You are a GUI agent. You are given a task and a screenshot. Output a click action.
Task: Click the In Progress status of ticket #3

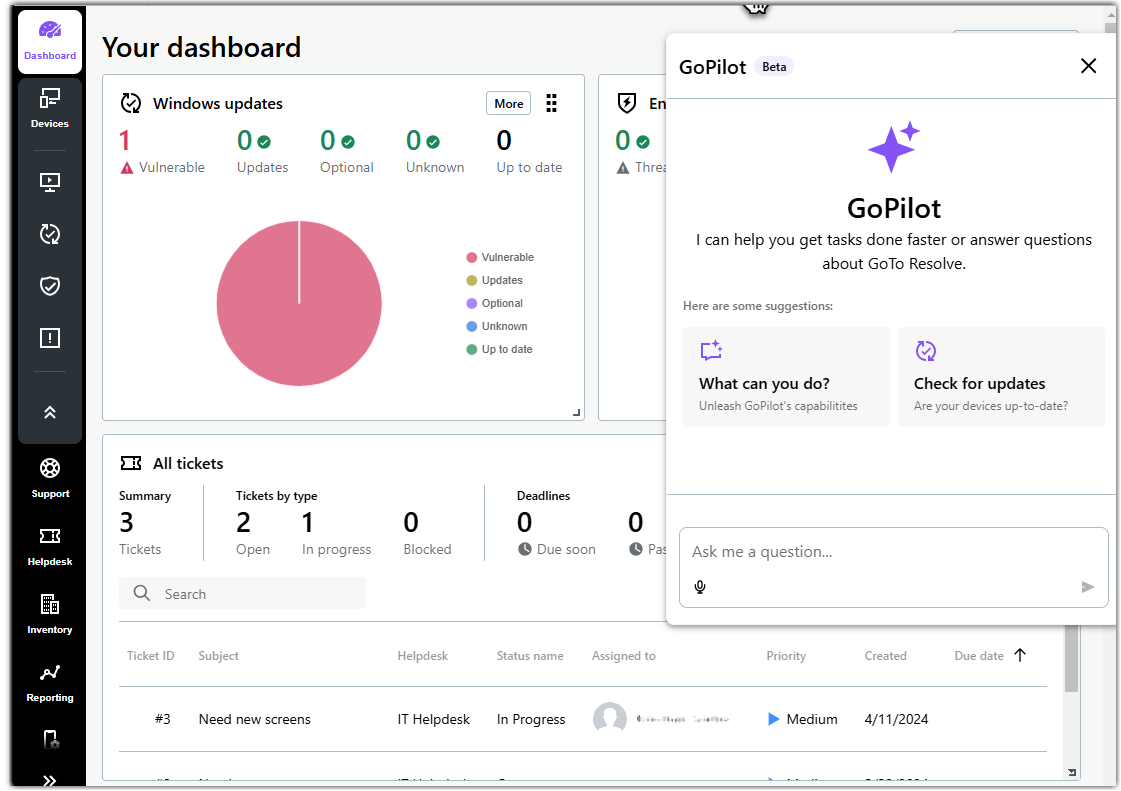531,719
